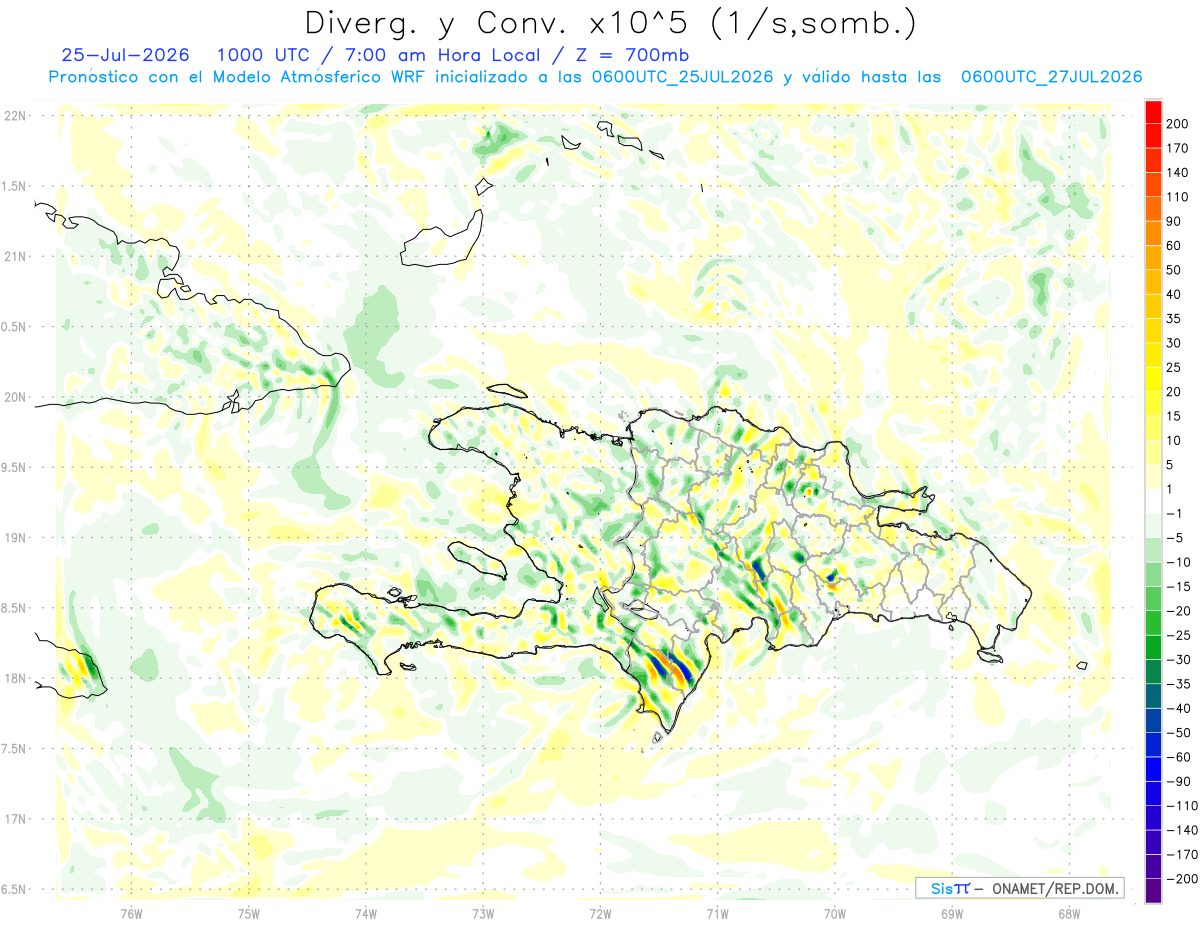Viewport: 1200px width, 927px height.
Task: Click the '-110' color scale label
Action: 1182,805
